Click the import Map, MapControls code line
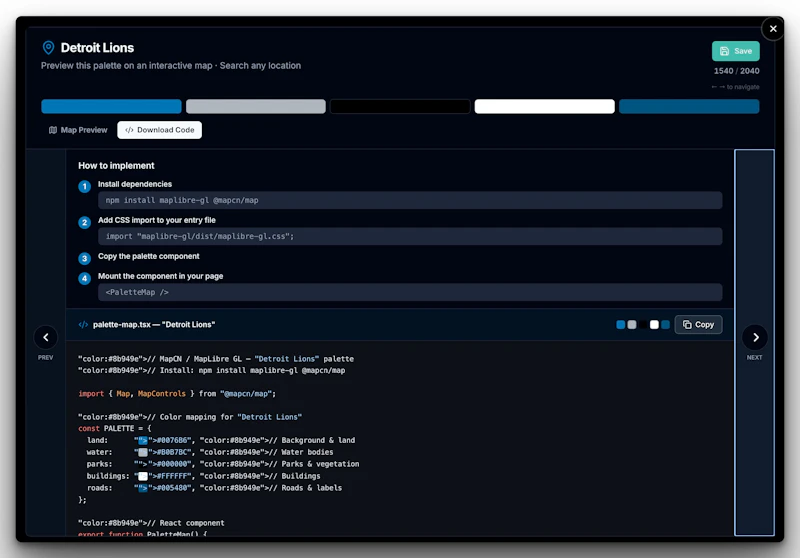This screenshot has width=800, height=558. (x=177, y=394)
